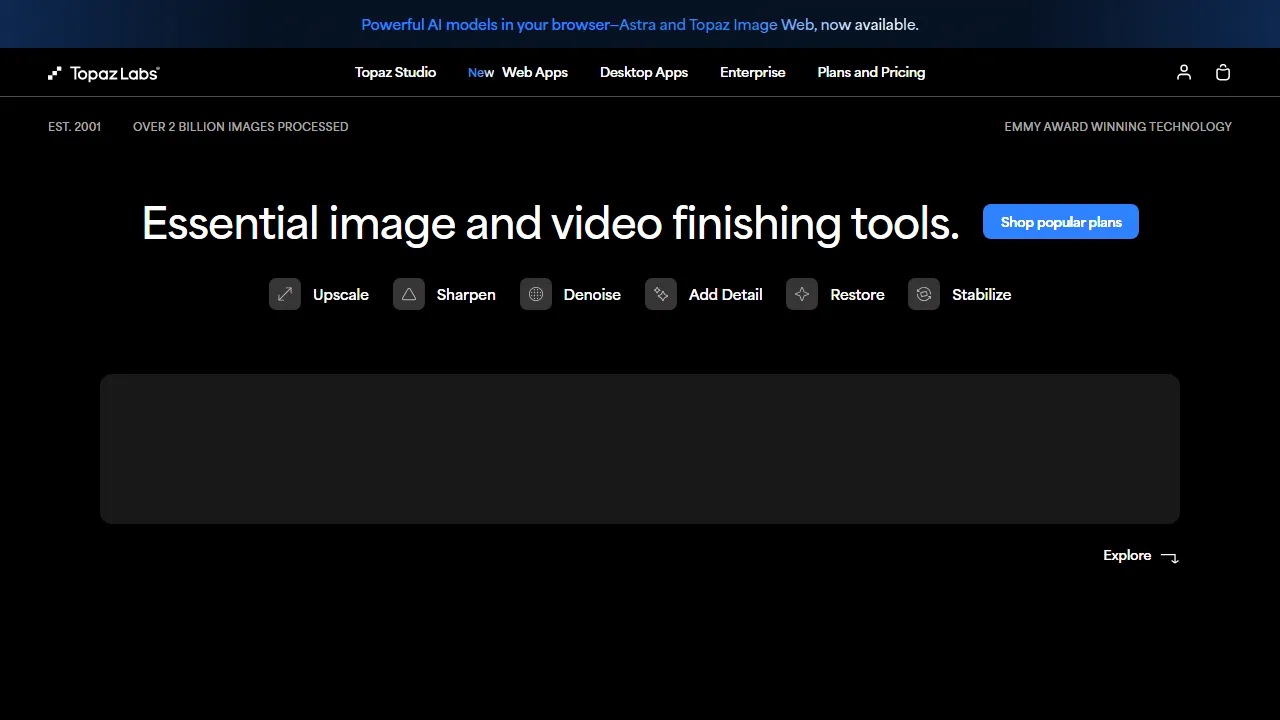Click the EST. 2001 text
1280x720 pixels.
tap(75, 126)
